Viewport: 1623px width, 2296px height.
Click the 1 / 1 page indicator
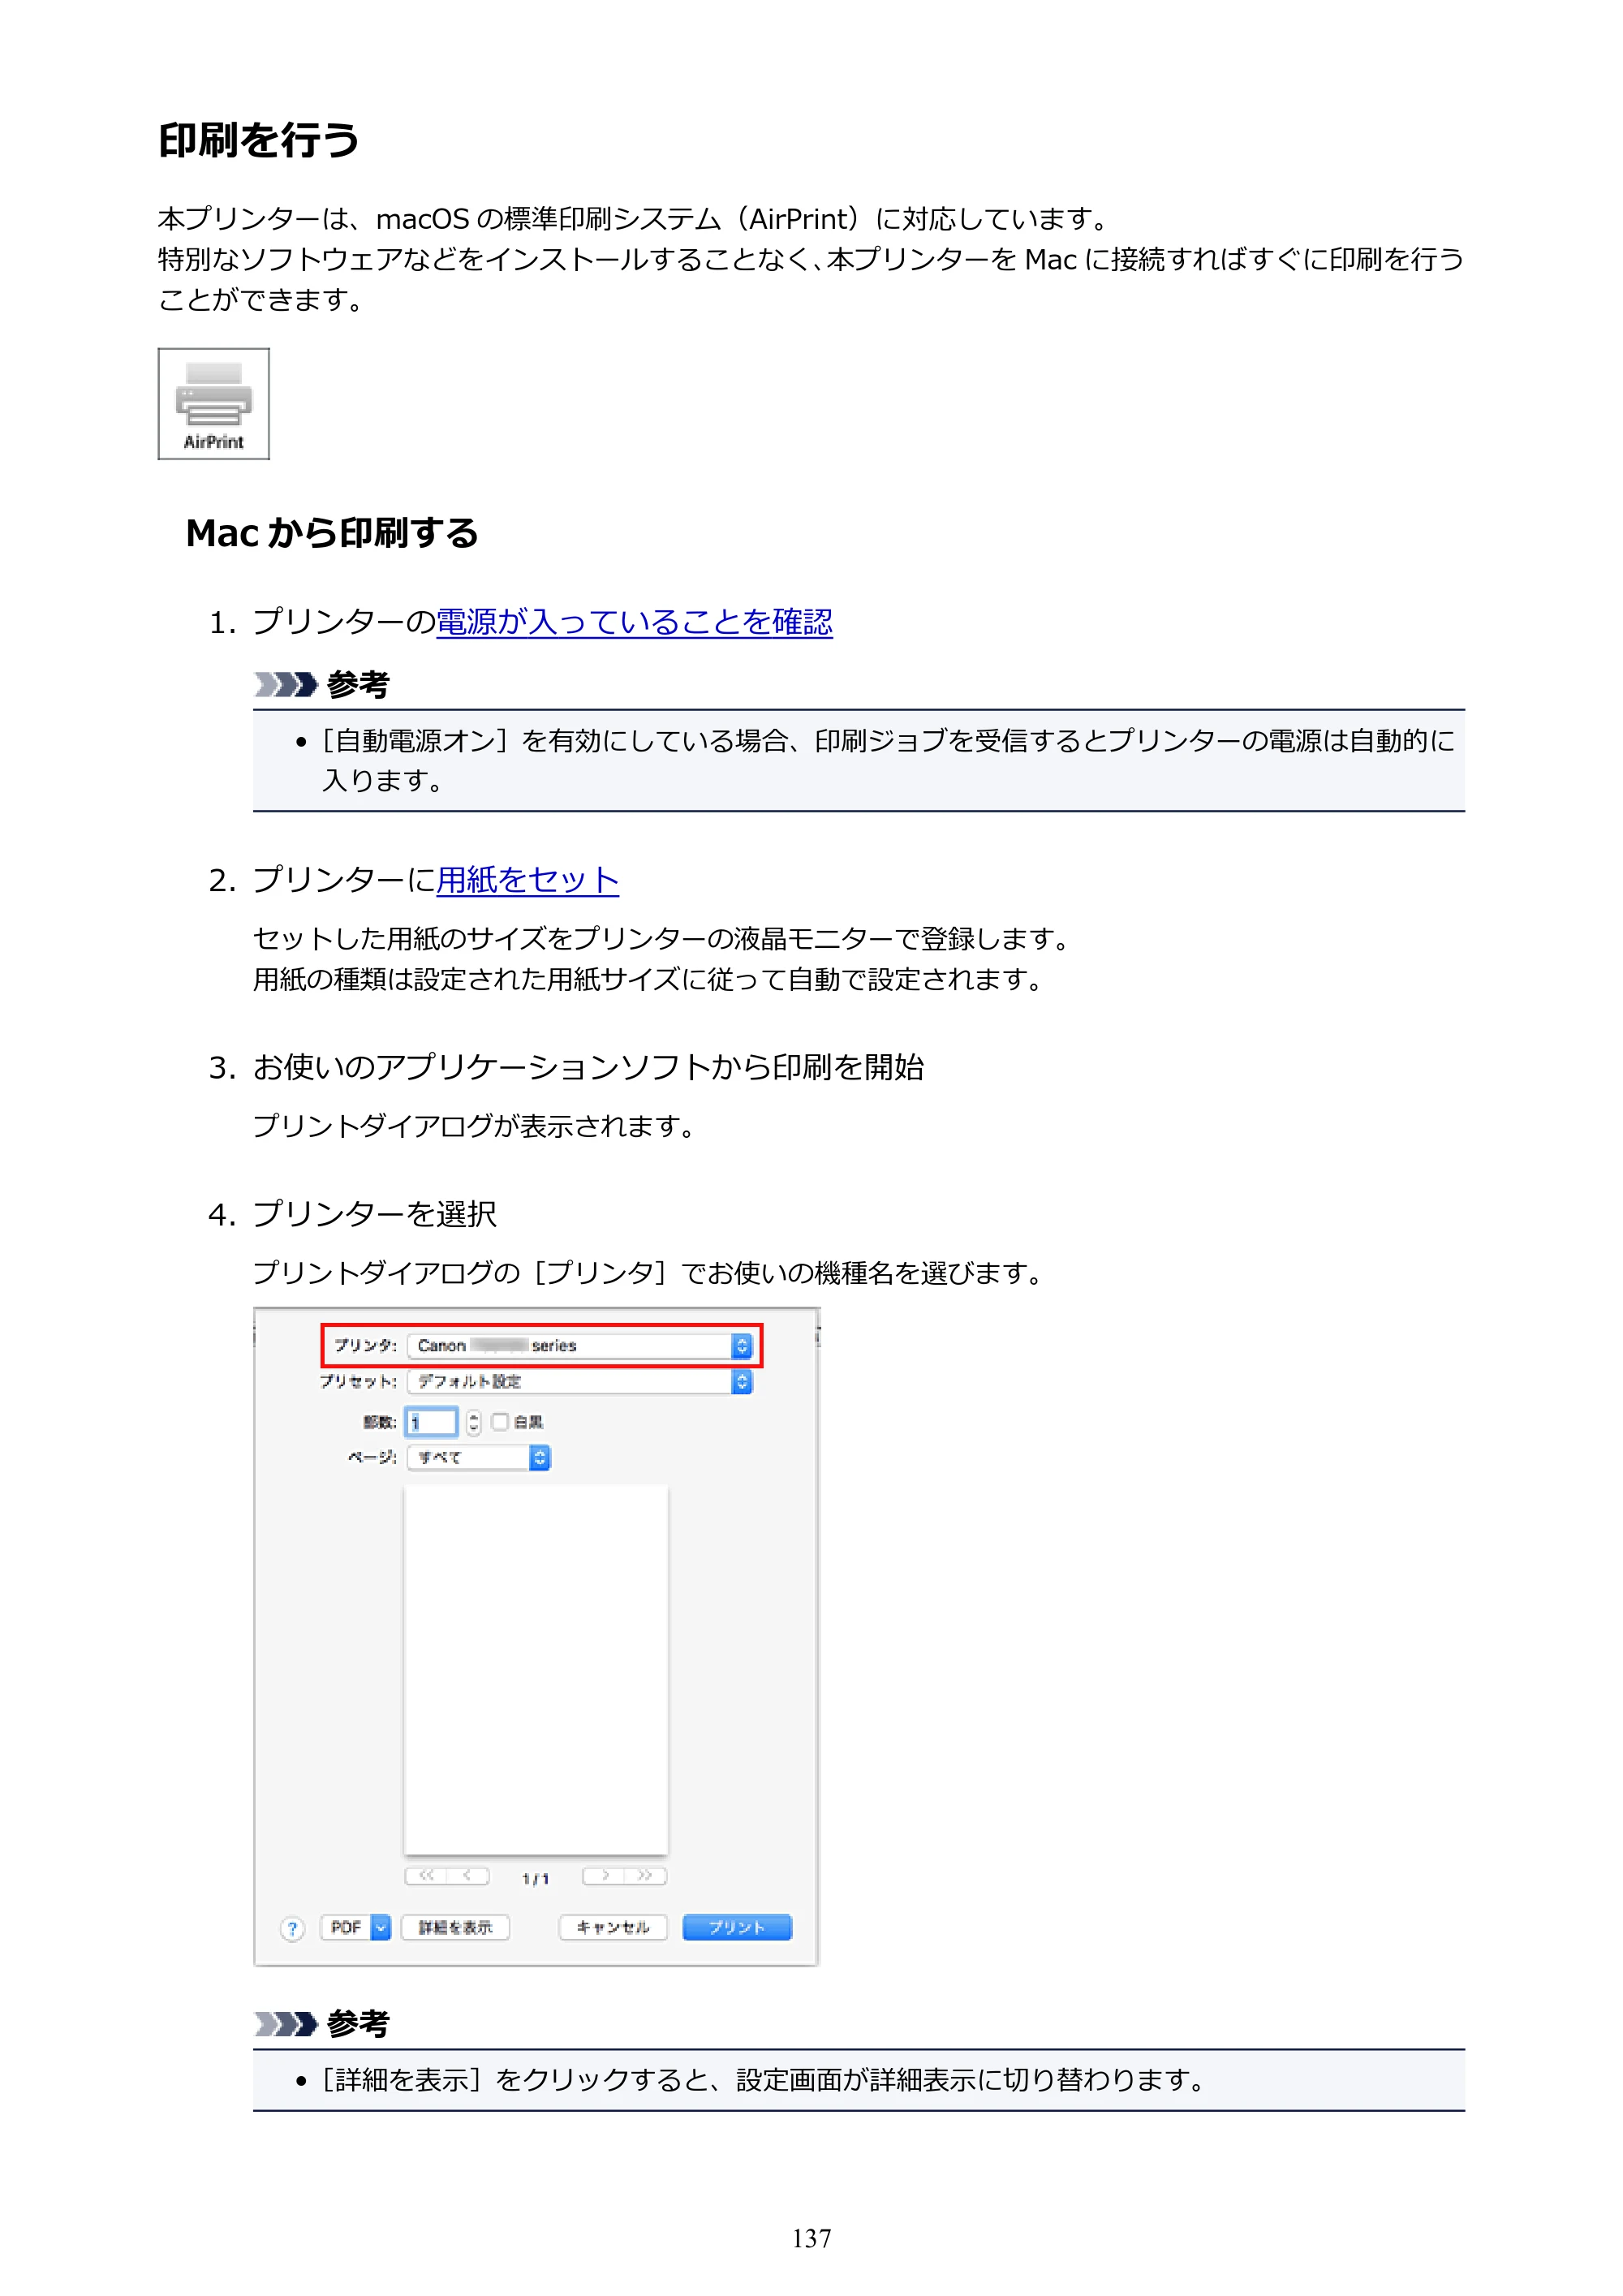point(535,1879)
